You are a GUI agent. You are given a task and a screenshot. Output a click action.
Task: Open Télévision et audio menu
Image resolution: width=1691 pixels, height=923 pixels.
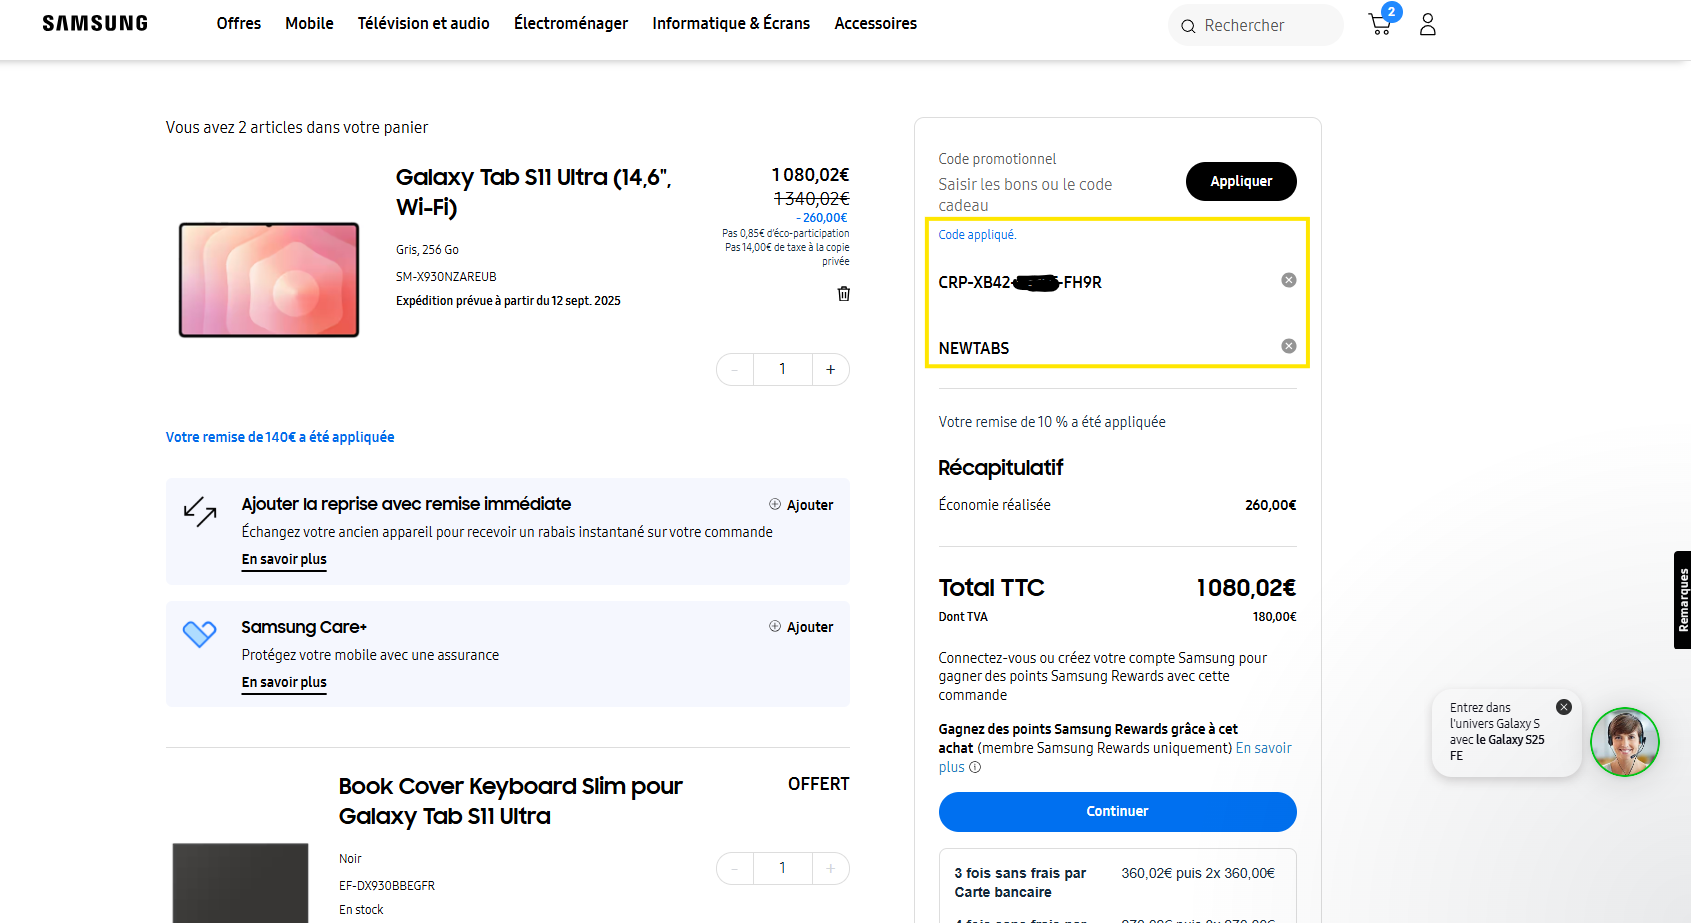point(424,23)
